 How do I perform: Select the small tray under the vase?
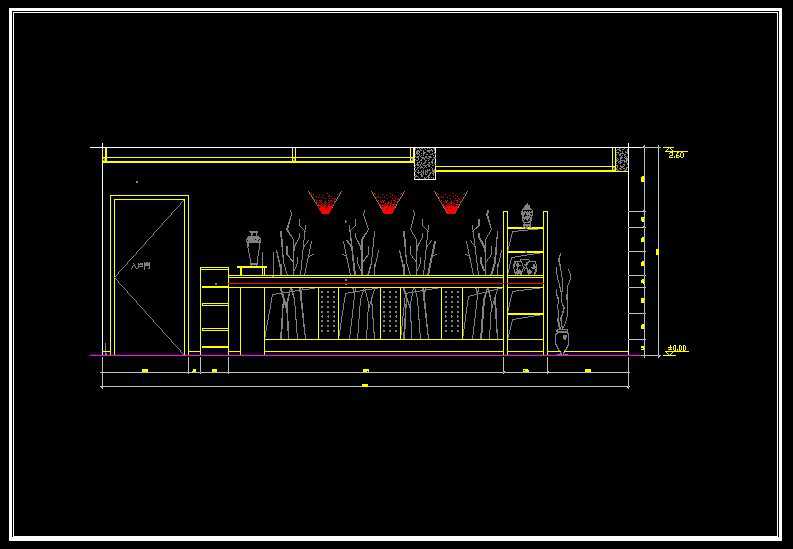253,270
